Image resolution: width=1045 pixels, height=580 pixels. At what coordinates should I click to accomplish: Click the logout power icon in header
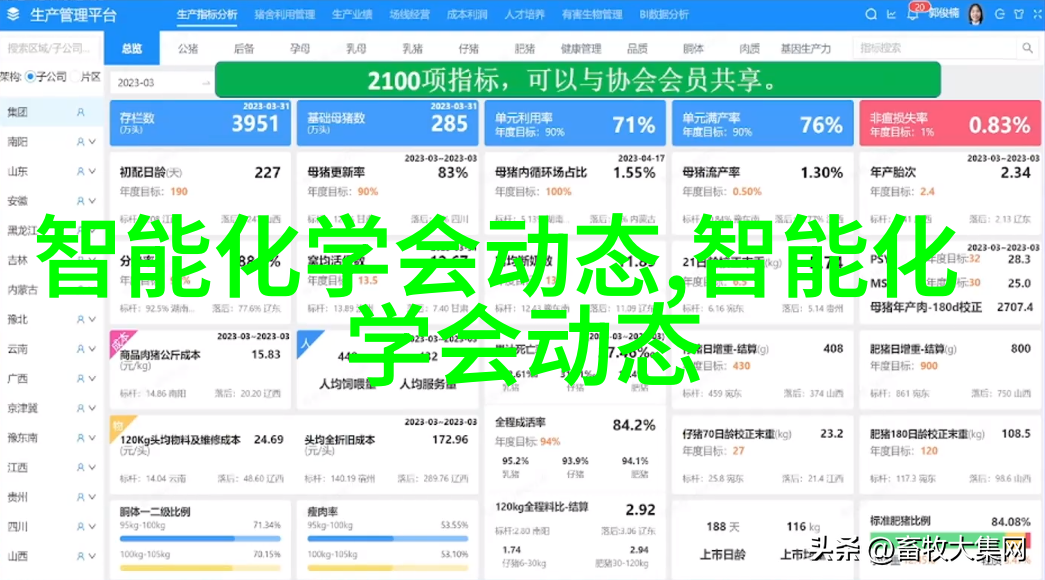[x=999, y=14]
